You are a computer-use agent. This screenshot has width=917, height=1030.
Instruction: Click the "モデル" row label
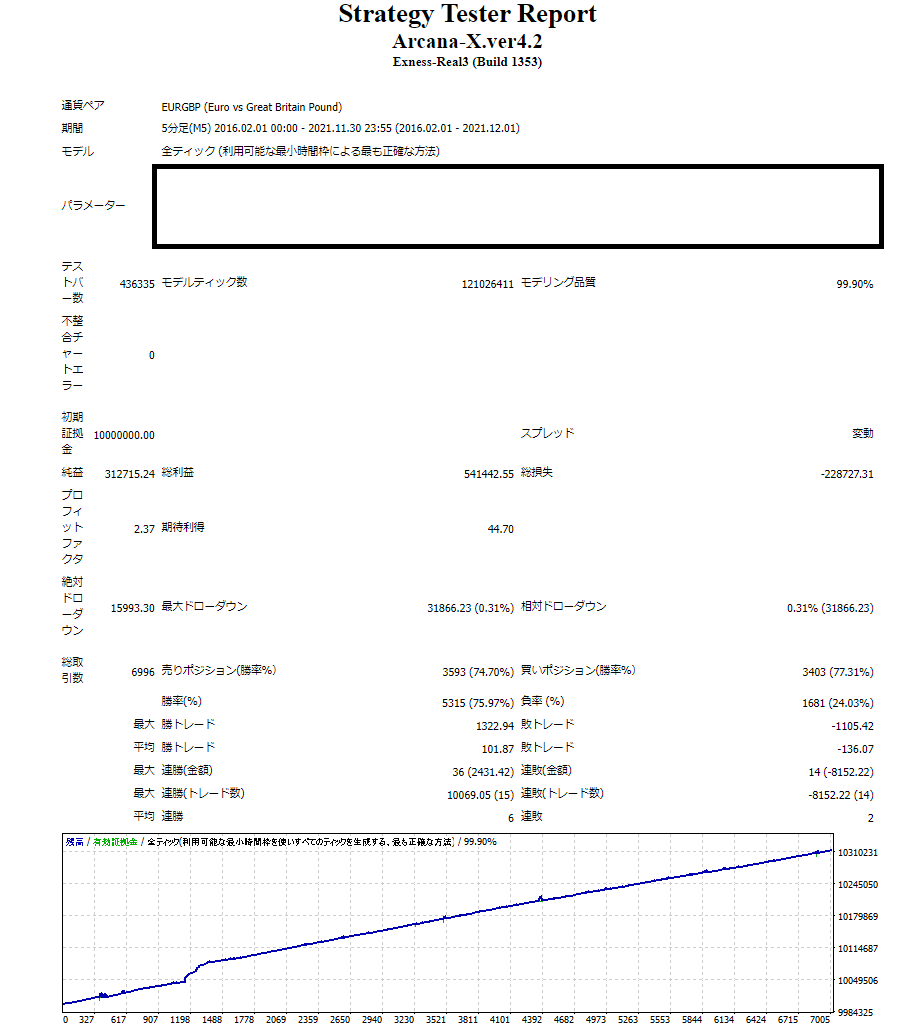click(78, 151)
